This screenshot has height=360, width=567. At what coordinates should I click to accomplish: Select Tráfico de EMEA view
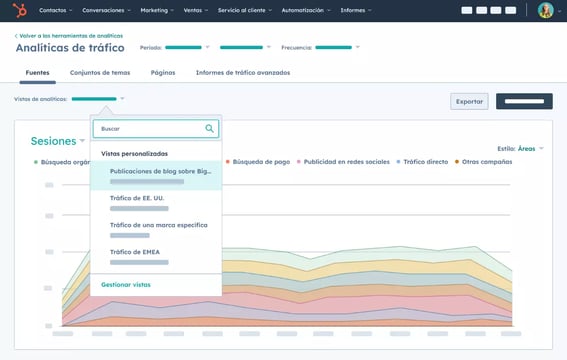(x=156, y=257)
